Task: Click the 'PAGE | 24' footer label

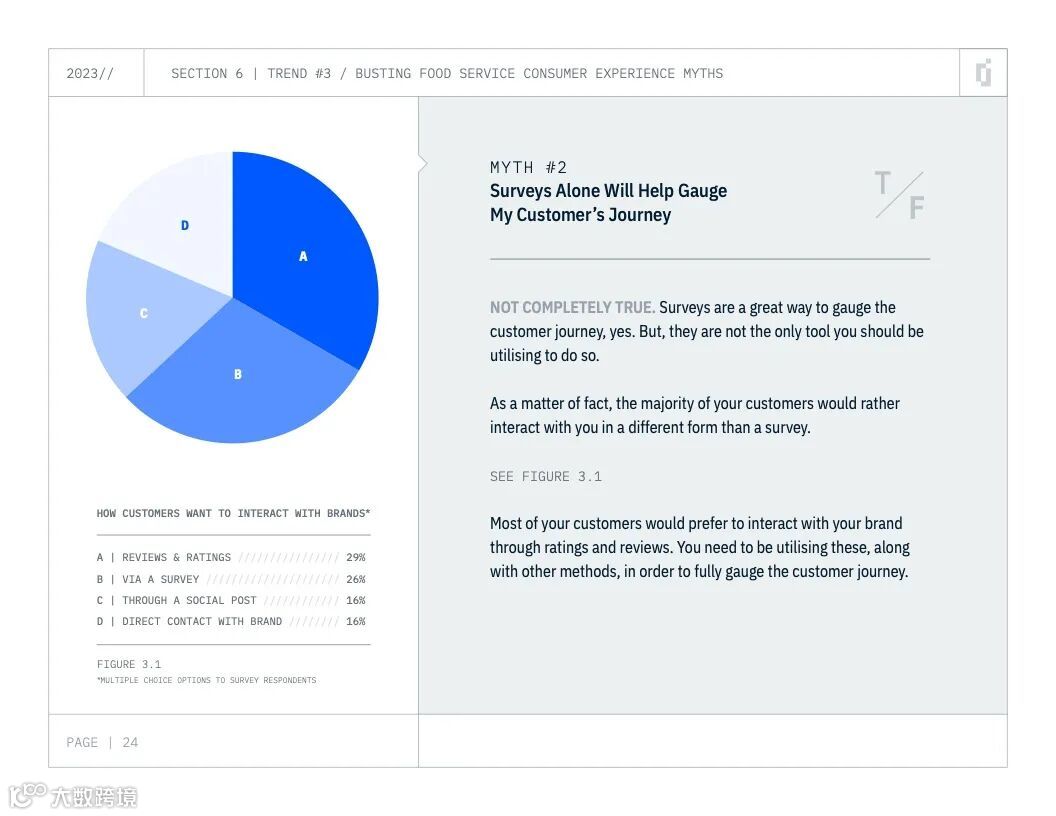Action: (x=102, y=742)
